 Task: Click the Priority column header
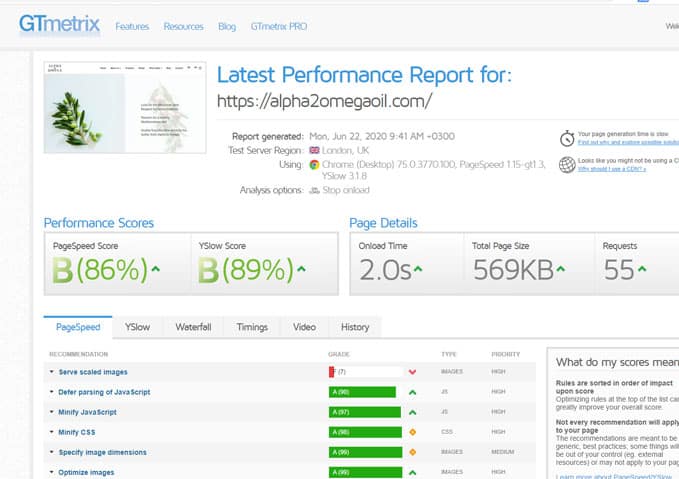point(505,354)
